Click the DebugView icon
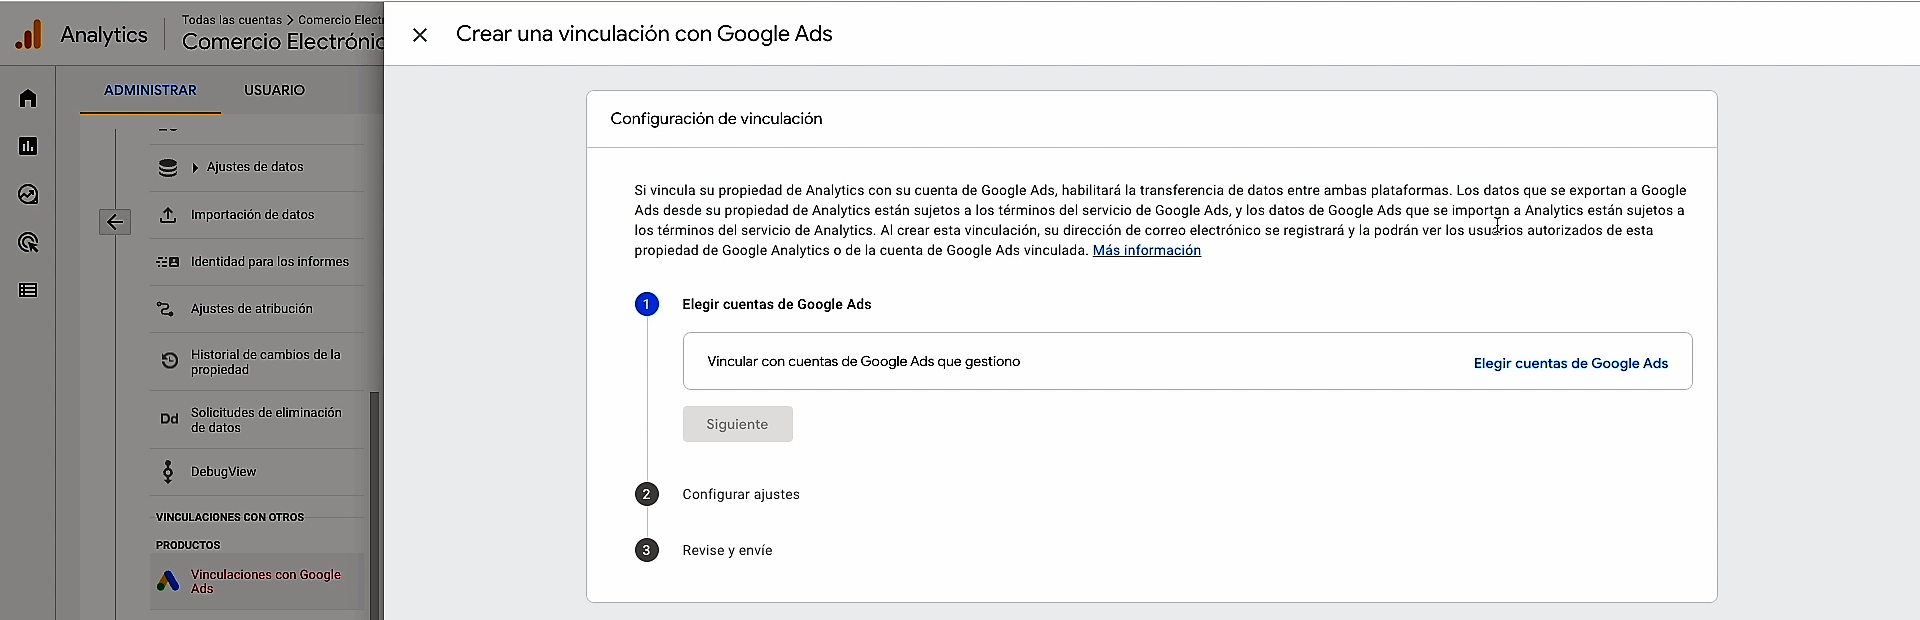Viewport: 1920px width, 620px height. click(x=168, y=471)
